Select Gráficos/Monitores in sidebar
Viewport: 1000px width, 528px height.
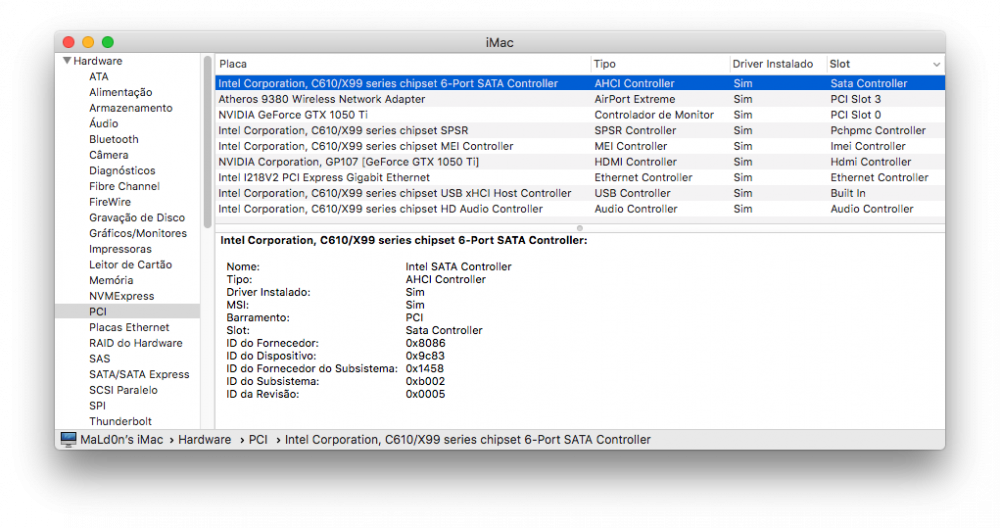(x=138, y=233)
